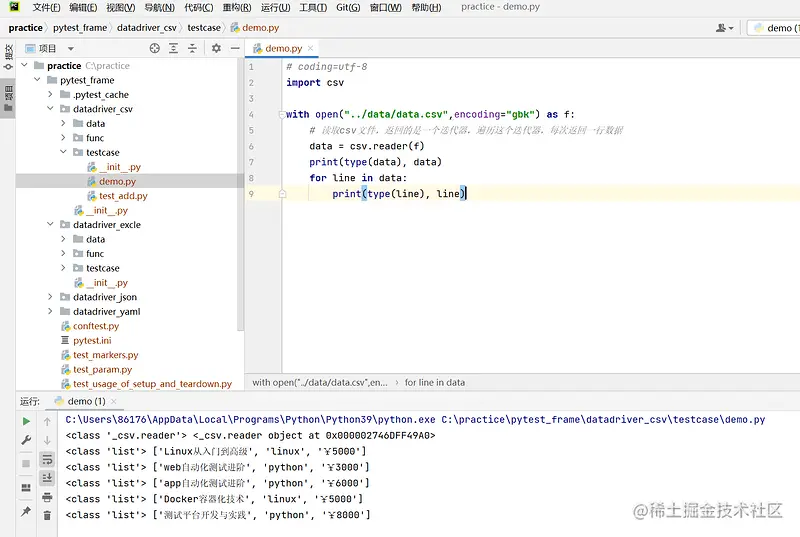Hide the project tool window with minus icon
The width and height of the screenshot is (800, 537).
coord(235,48)
